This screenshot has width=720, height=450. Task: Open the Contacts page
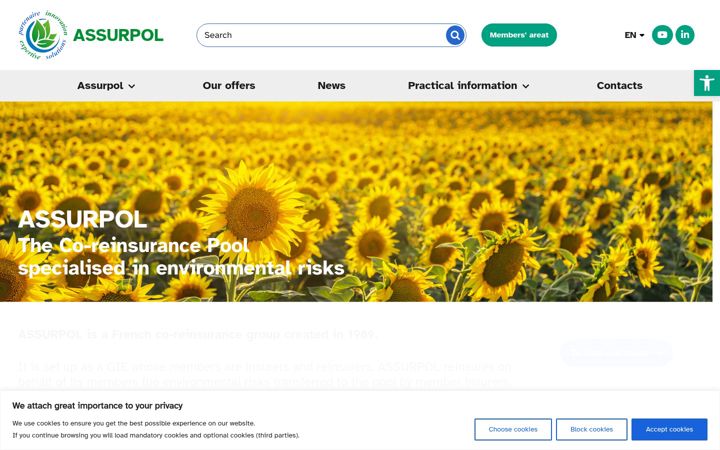[619, 85]
